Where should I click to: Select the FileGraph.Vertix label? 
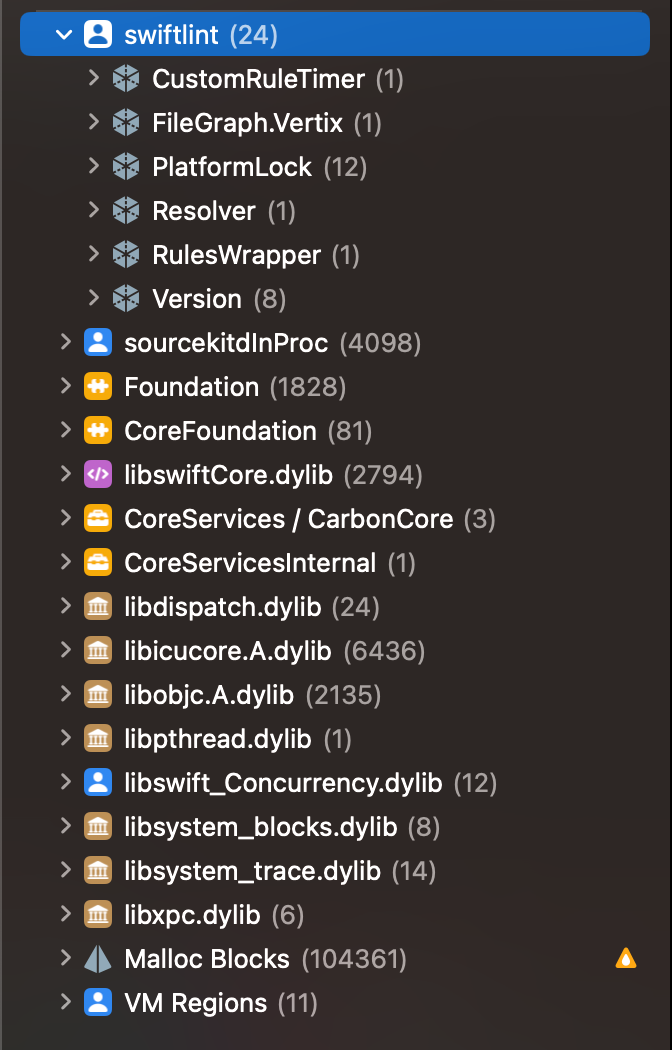click(248, 123)
